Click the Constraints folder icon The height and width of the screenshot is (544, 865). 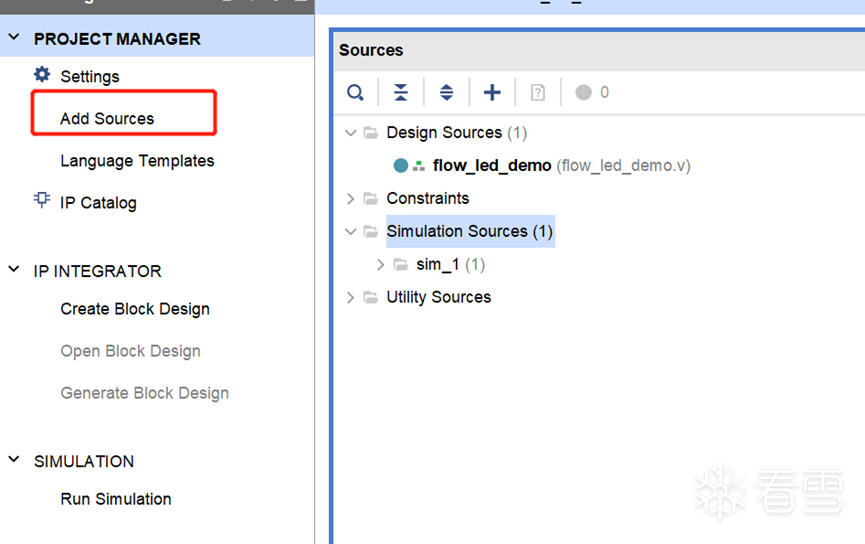(371, 199)
